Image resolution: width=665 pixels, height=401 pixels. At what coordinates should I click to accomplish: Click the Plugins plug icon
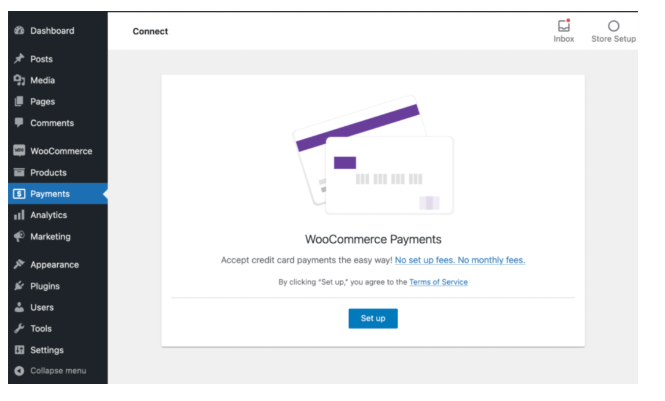pyautogui.click(x=17, y=286)
